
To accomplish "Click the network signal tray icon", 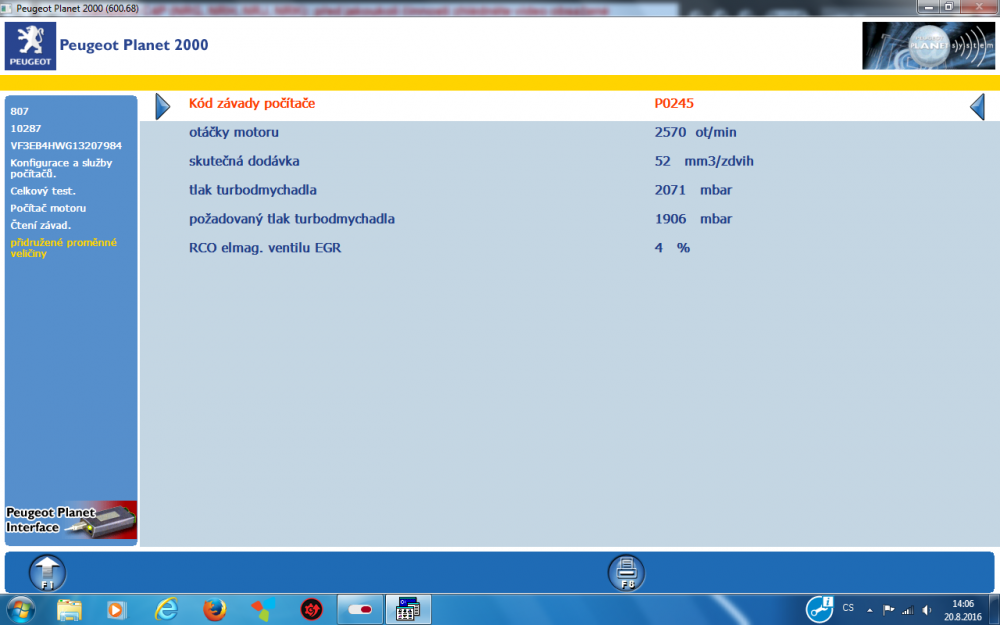I will point(908,610).
